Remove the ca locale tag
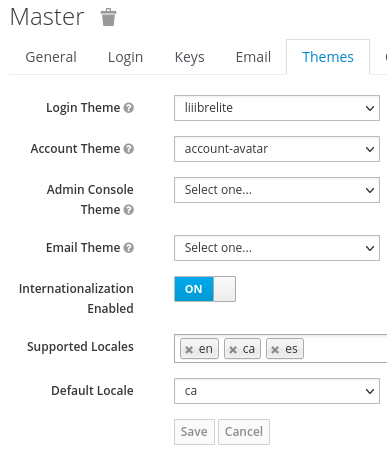Screen dimensions: 387x457 pyautogui.click(x=233, y=350)
